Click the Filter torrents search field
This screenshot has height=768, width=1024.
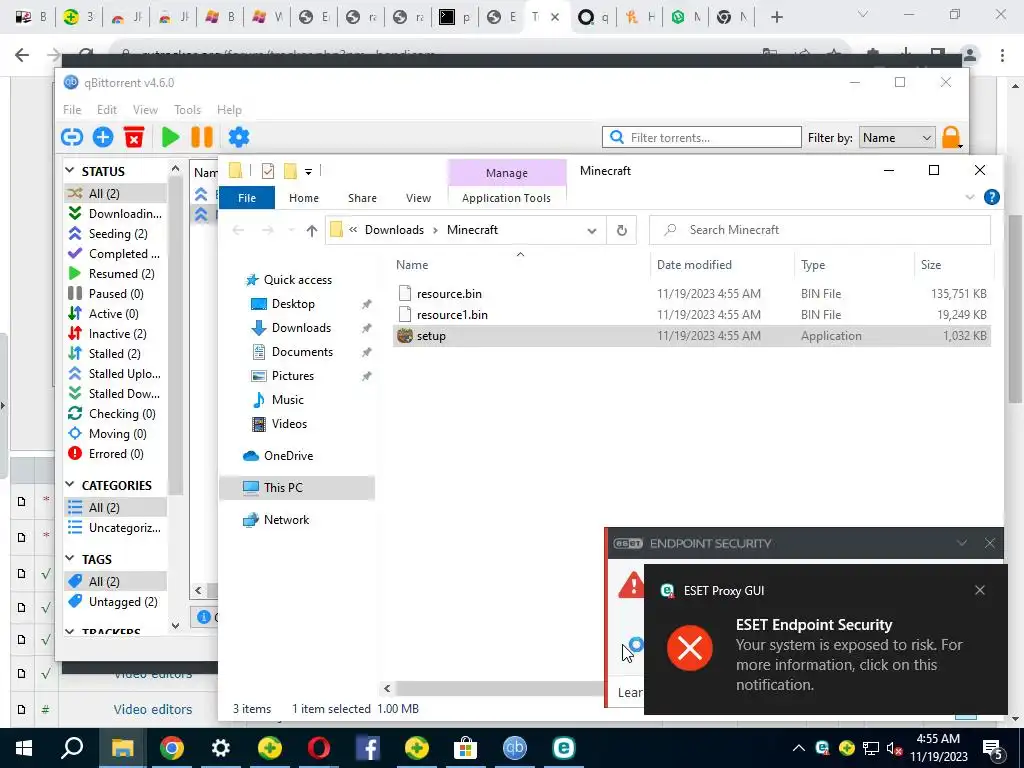click(701, 137)
